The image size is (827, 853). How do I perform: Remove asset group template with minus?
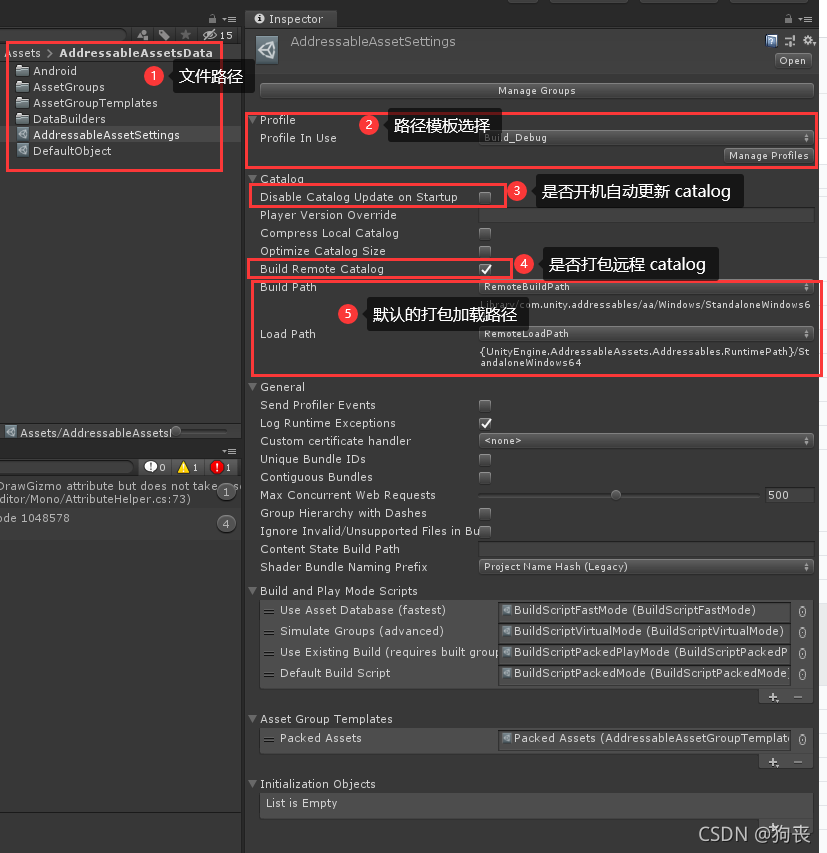tap(798, 763)
